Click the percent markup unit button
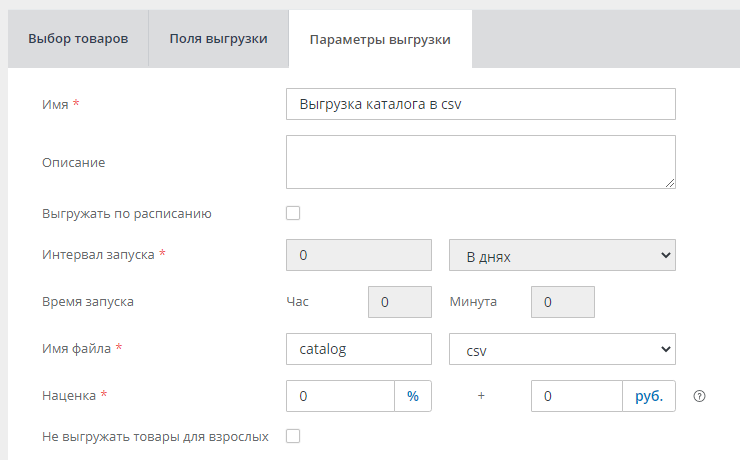 [413, 396]
